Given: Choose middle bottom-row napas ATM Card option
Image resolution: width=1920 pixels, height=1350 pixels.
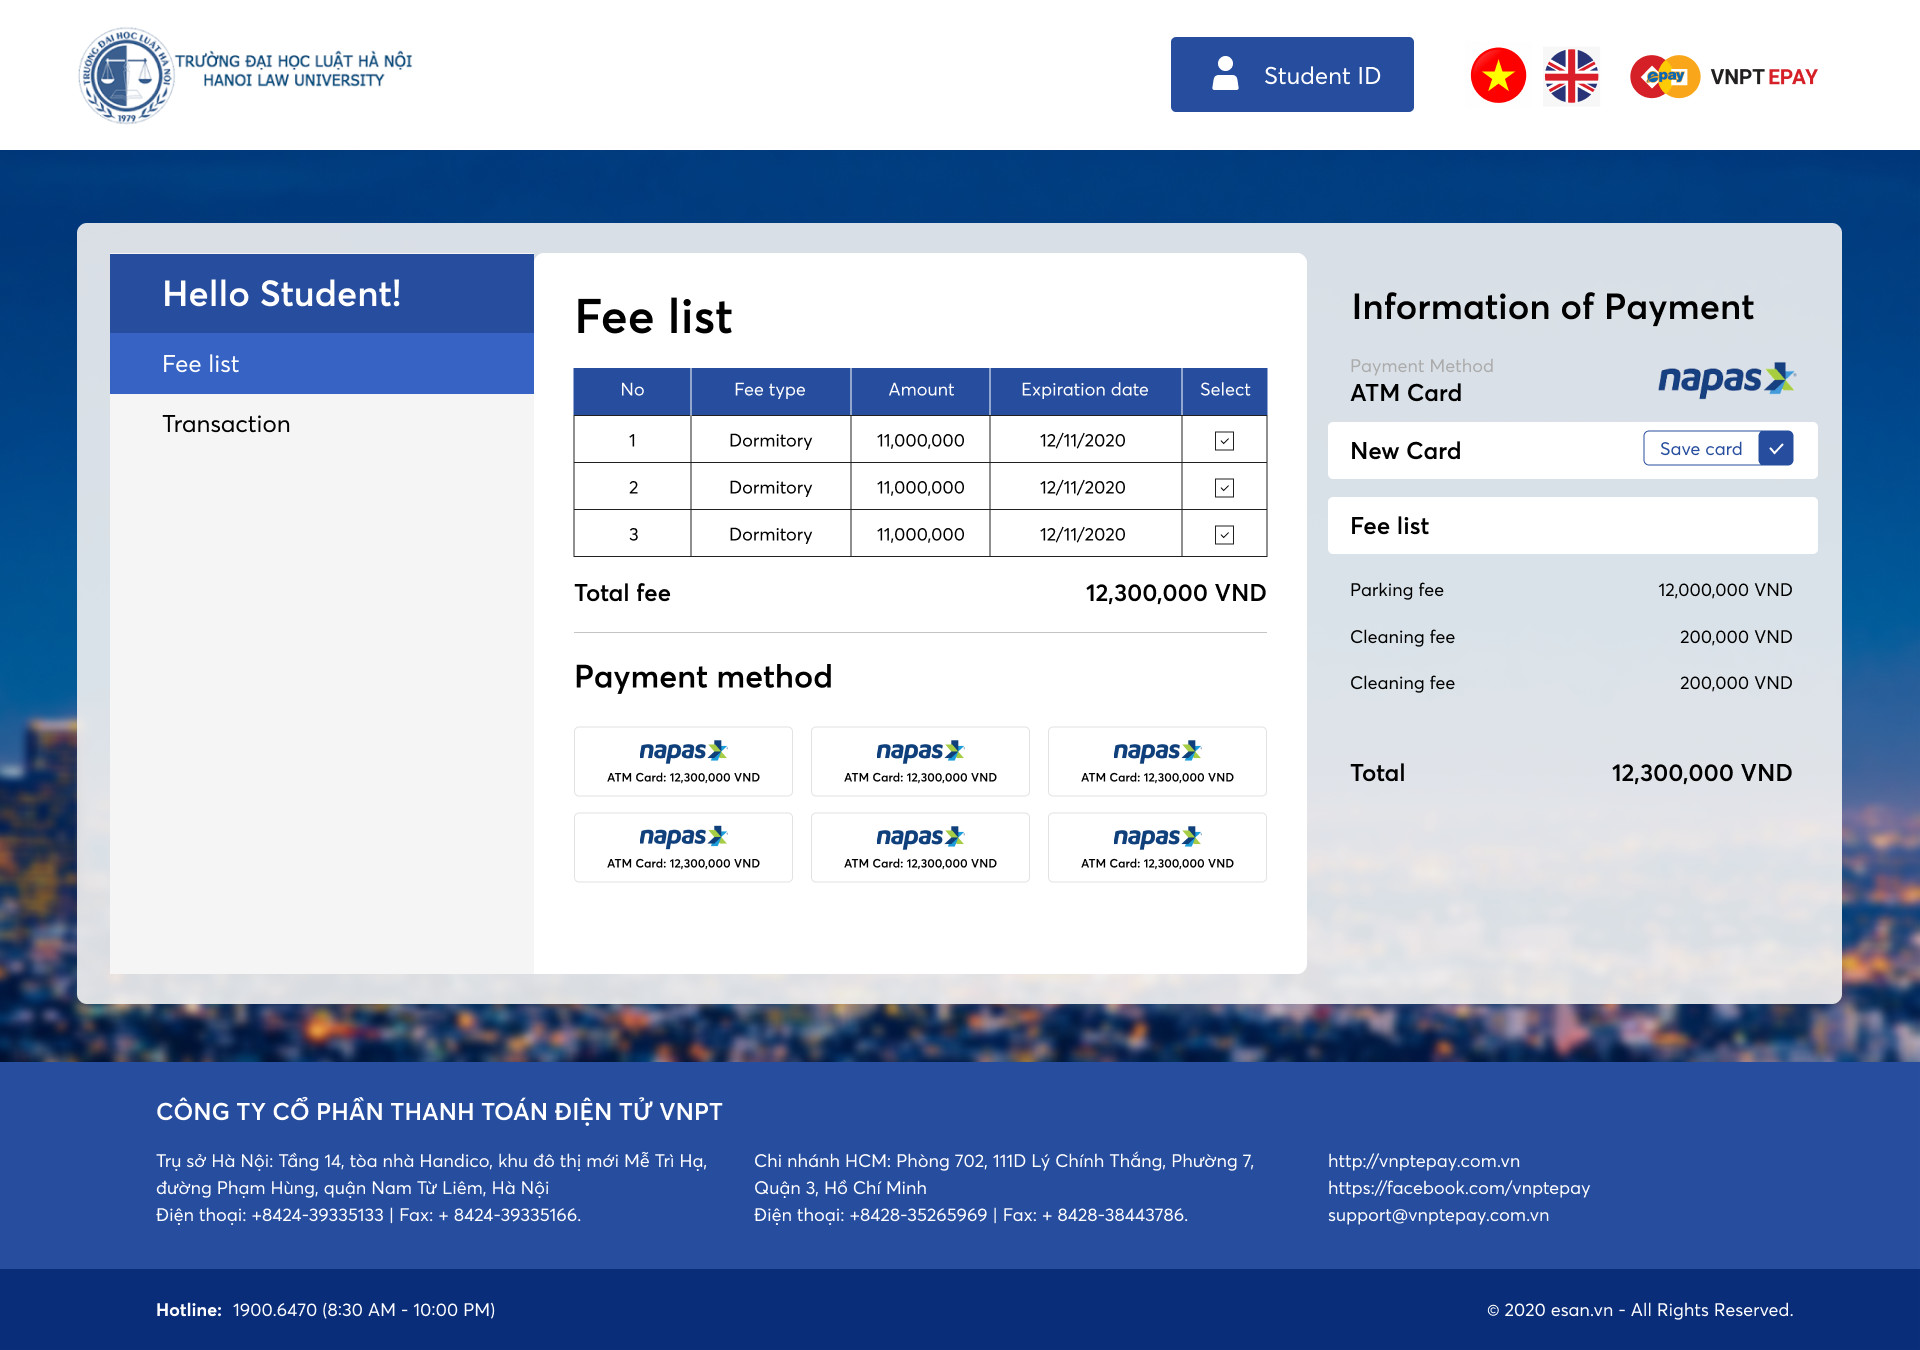Looking at the screenshot, I should point(920,848).
